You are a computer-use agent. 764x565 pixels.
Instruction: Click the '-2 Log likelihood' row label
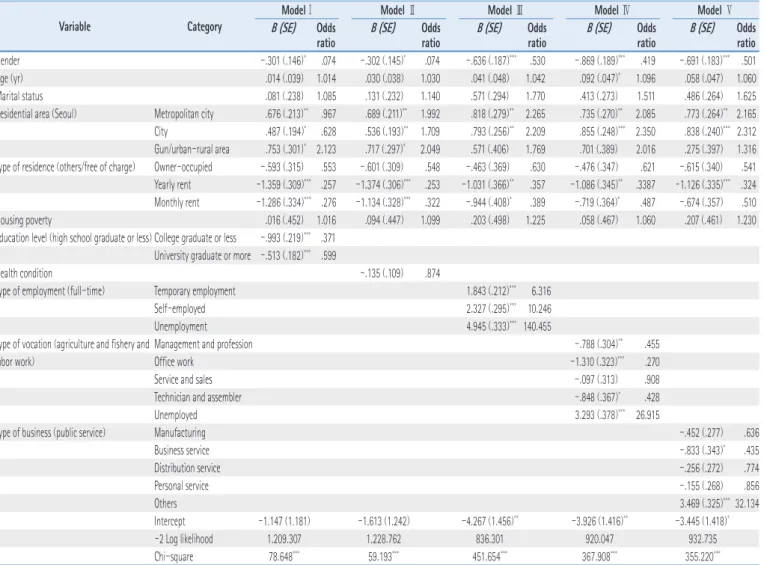click(183, 539)
